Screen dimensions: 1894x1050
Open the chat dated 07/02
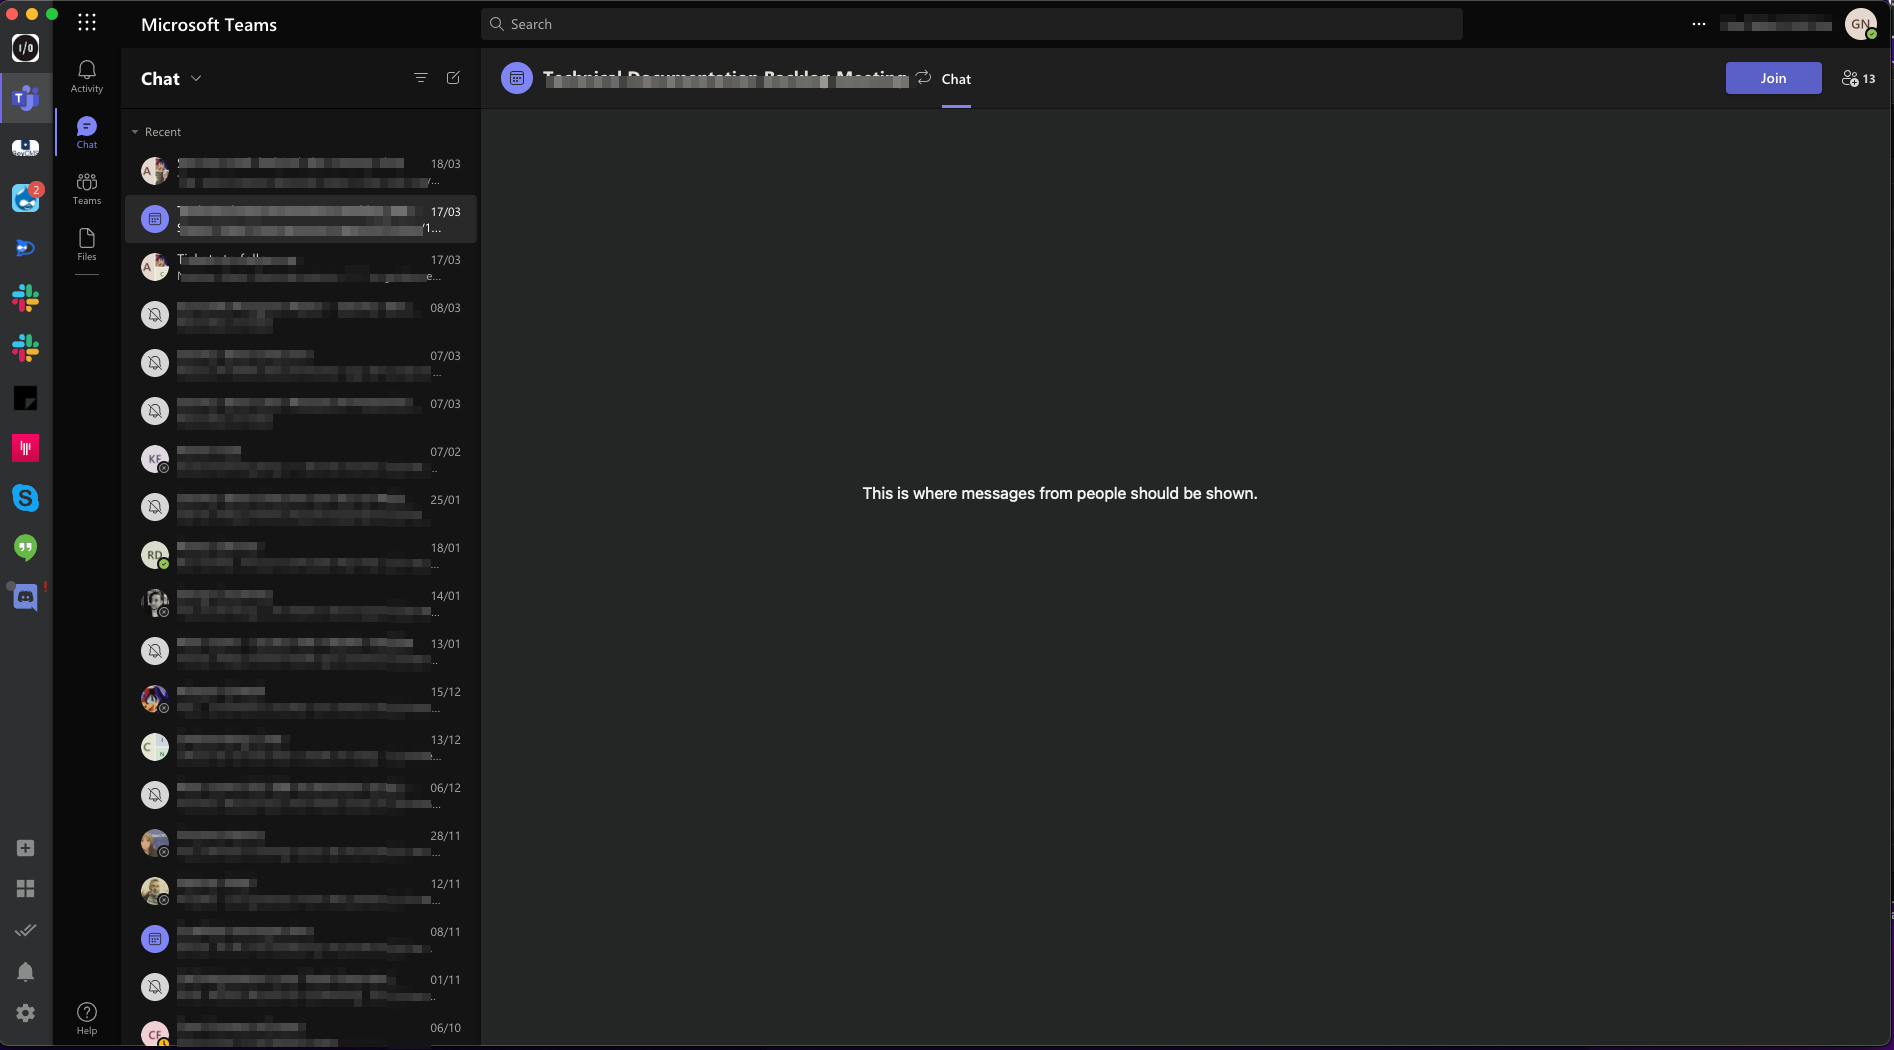[301, 459]
